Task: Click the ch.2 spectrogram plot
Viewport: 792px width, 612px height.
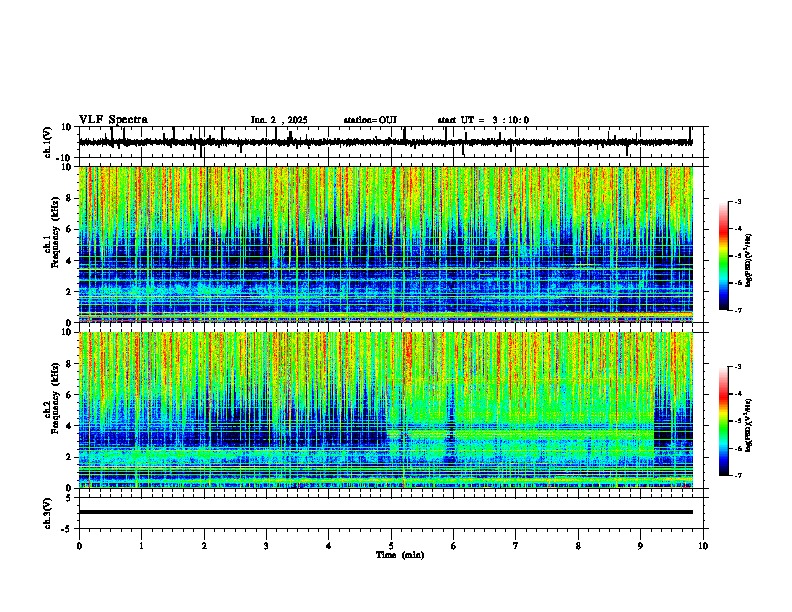Action: tap(386, 410)
